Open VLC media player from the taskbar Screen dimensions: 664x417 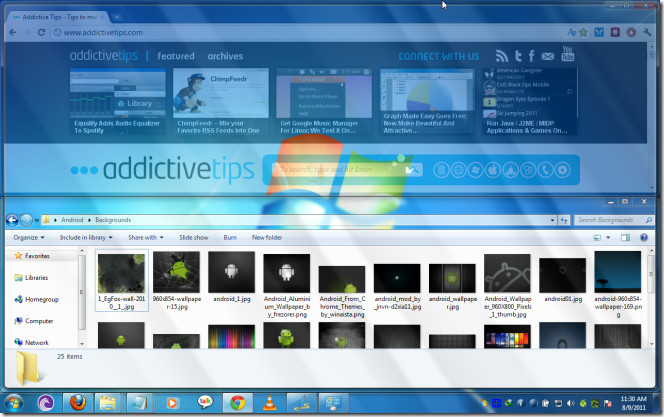pos(269,403)
